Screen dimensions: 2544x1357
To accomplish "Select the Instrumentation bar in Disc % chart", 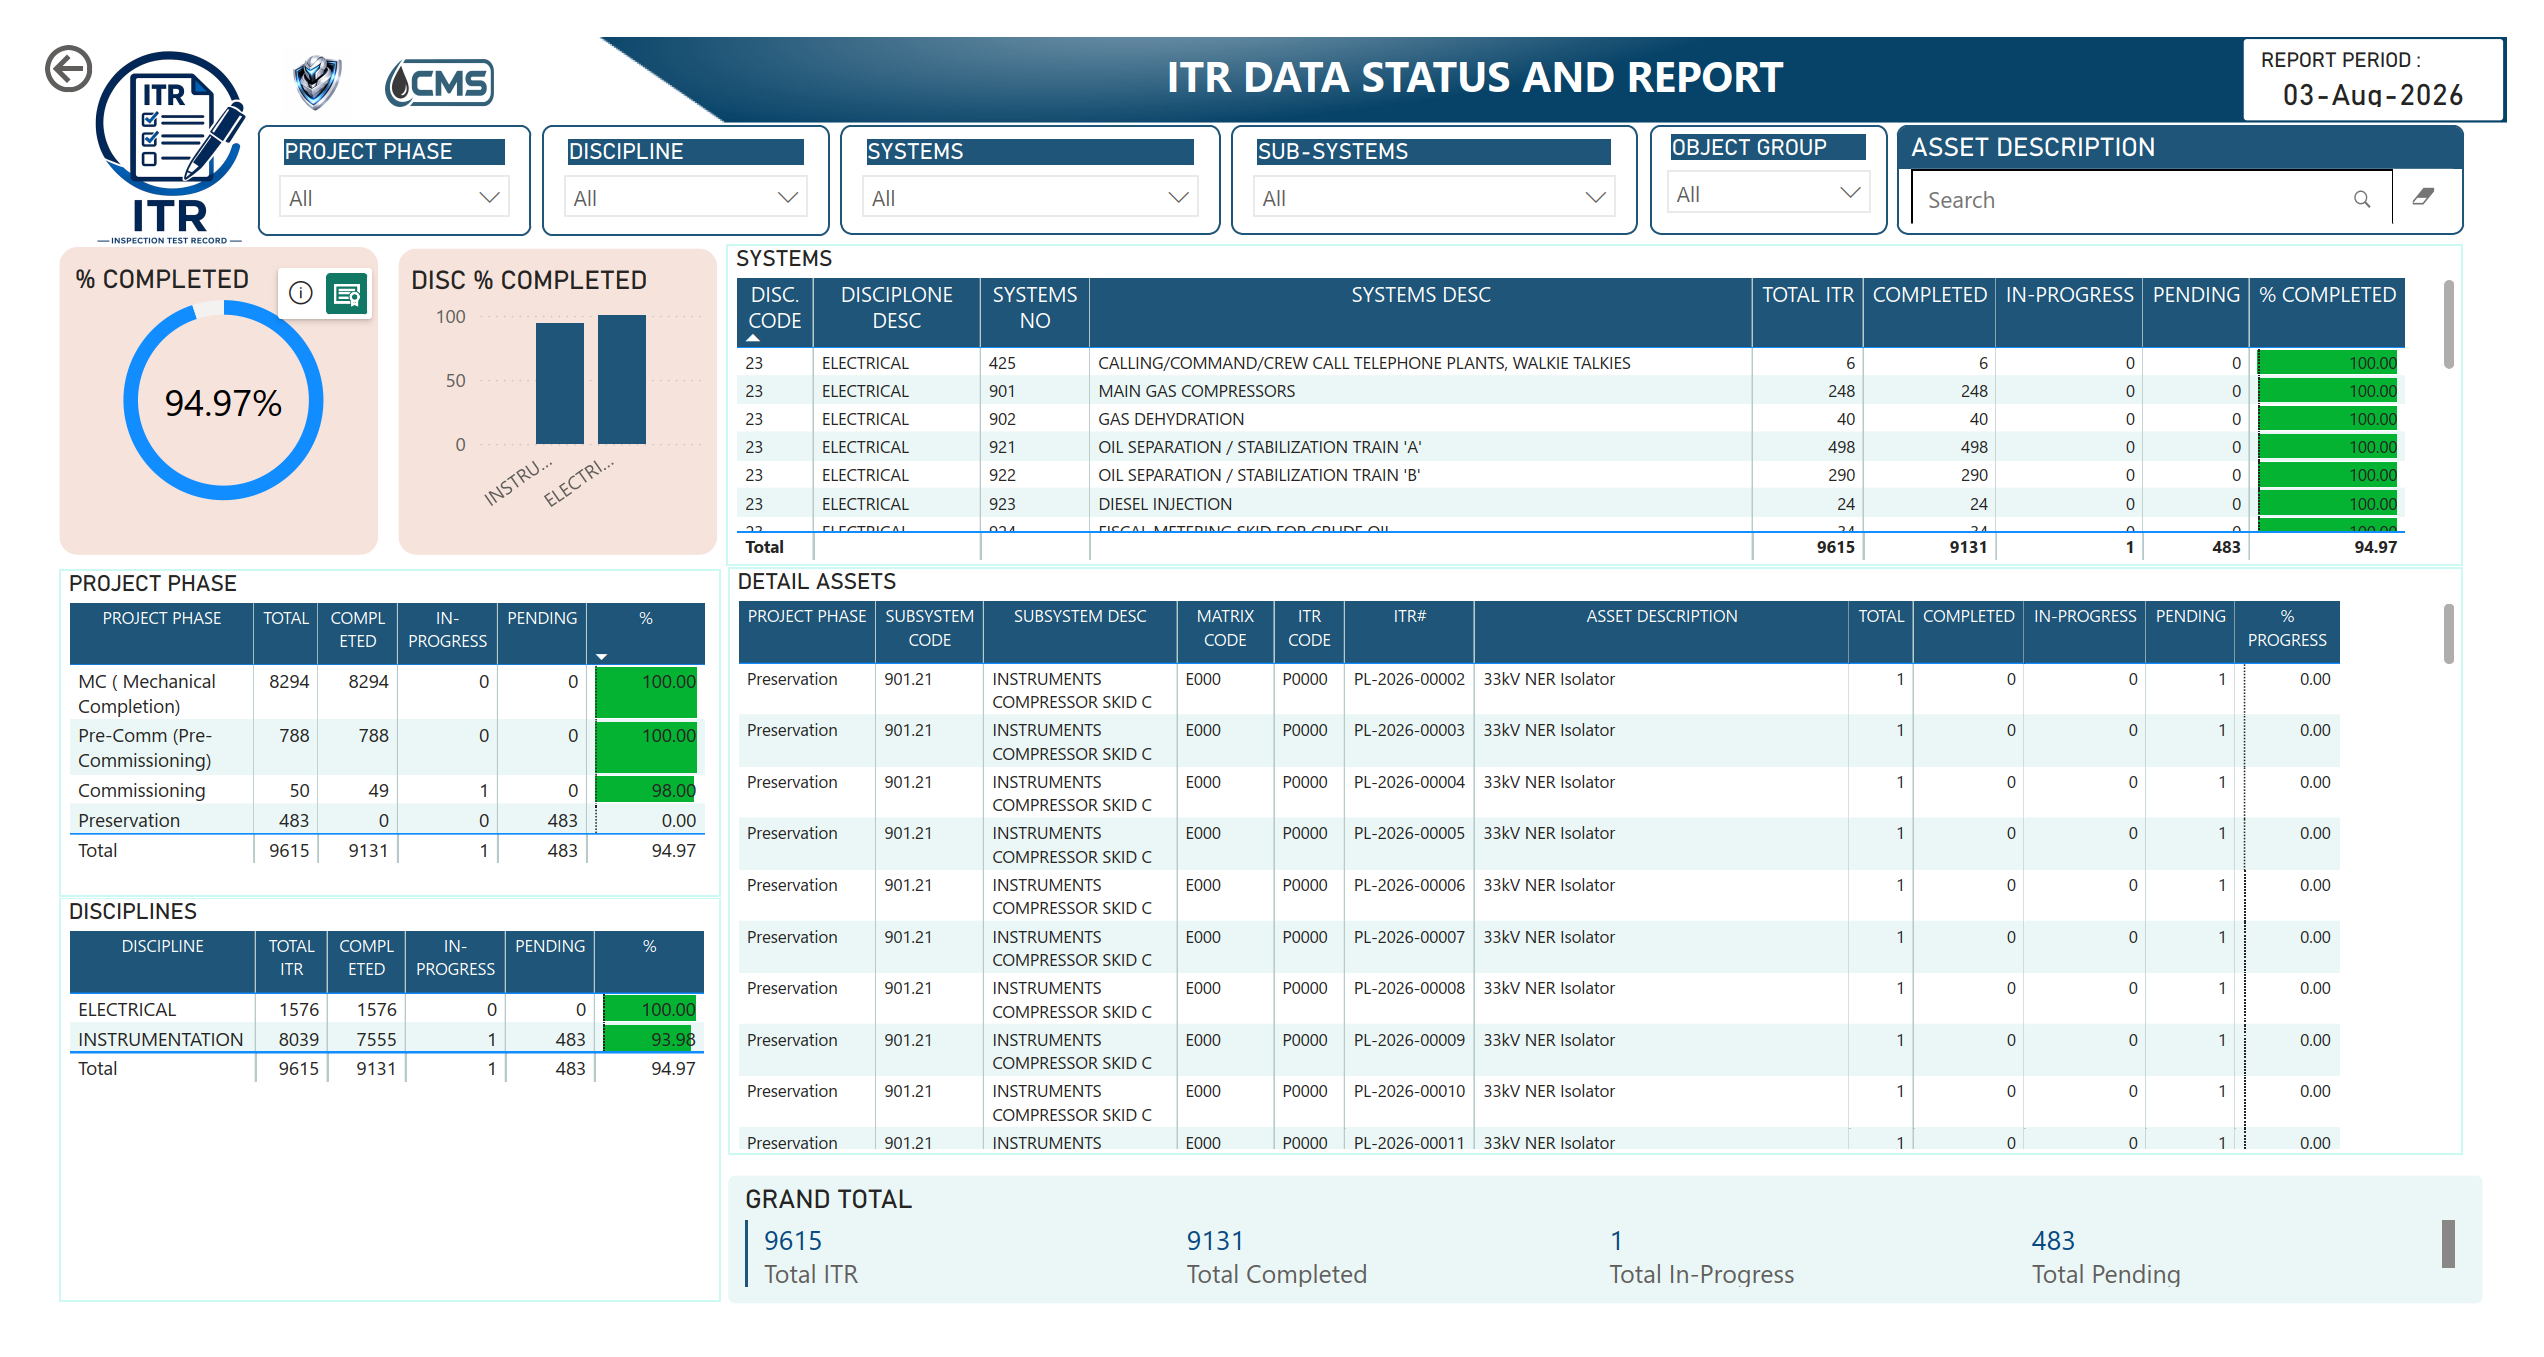I will coord(560,383).
